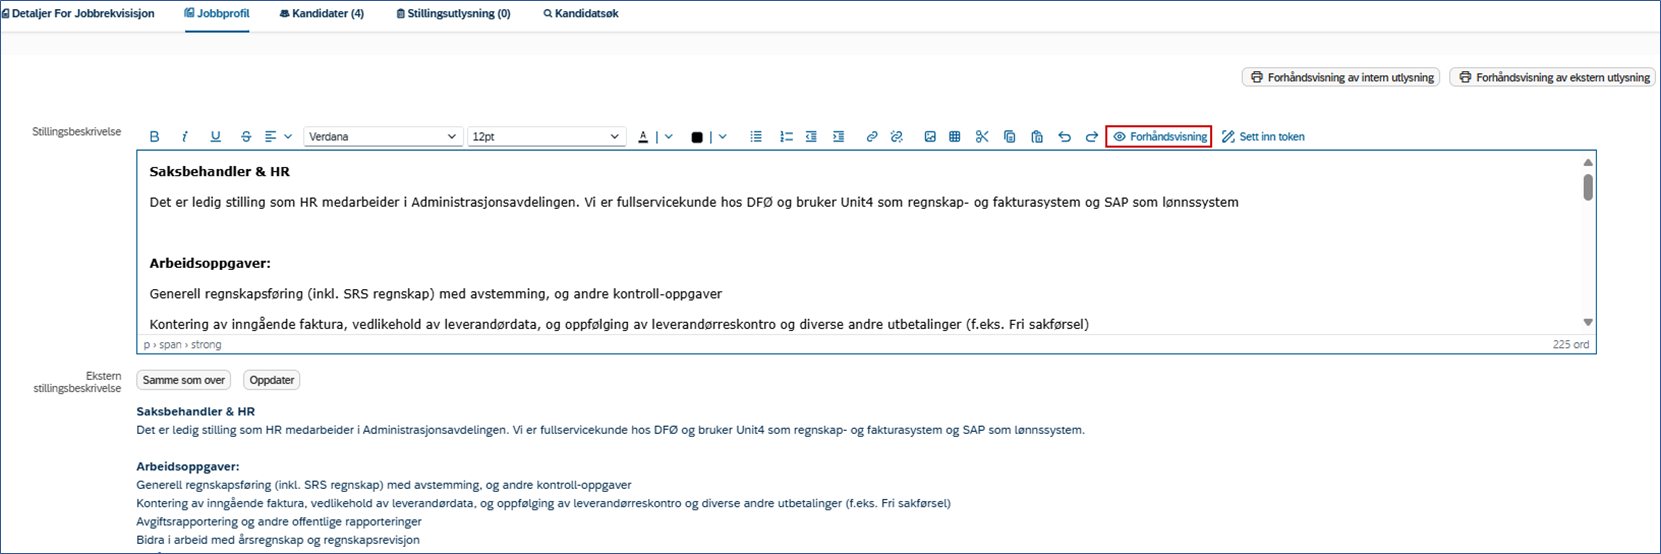Expand the text color picker arrow
The image size is (1661, 554).
[x=669, y=137]
